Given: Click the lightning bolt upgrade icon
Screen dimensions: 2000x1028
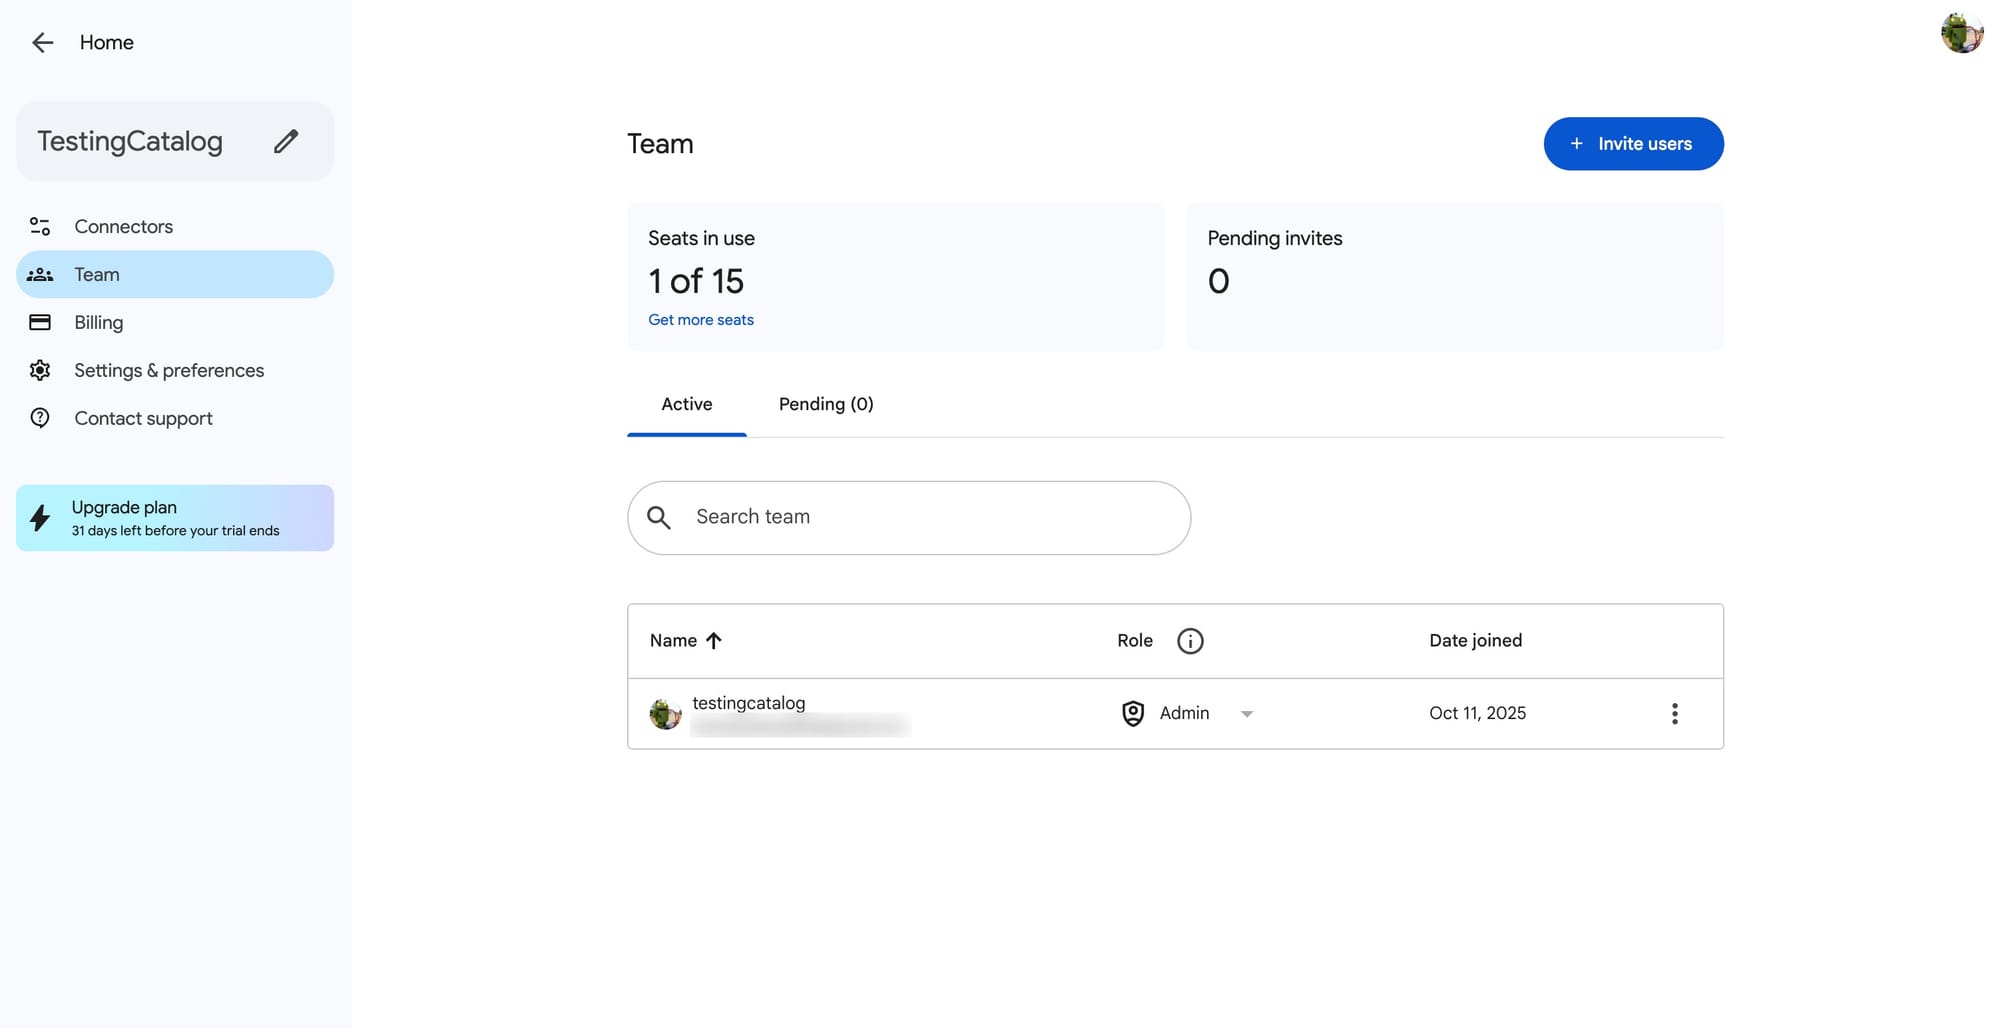Looking at the screenshot, I should tap(40, 518).
